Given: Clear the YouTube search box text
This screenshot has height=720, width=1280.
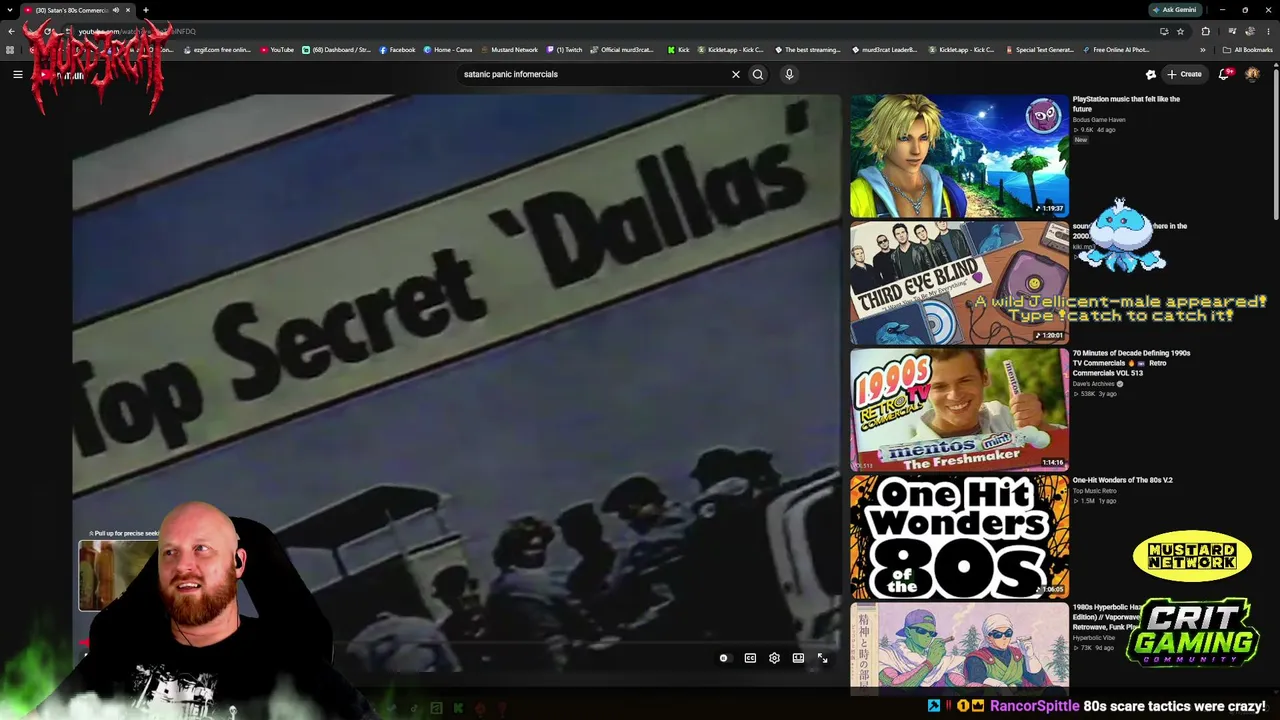Looking at the screenshot, I should click(x=736, y=74).
